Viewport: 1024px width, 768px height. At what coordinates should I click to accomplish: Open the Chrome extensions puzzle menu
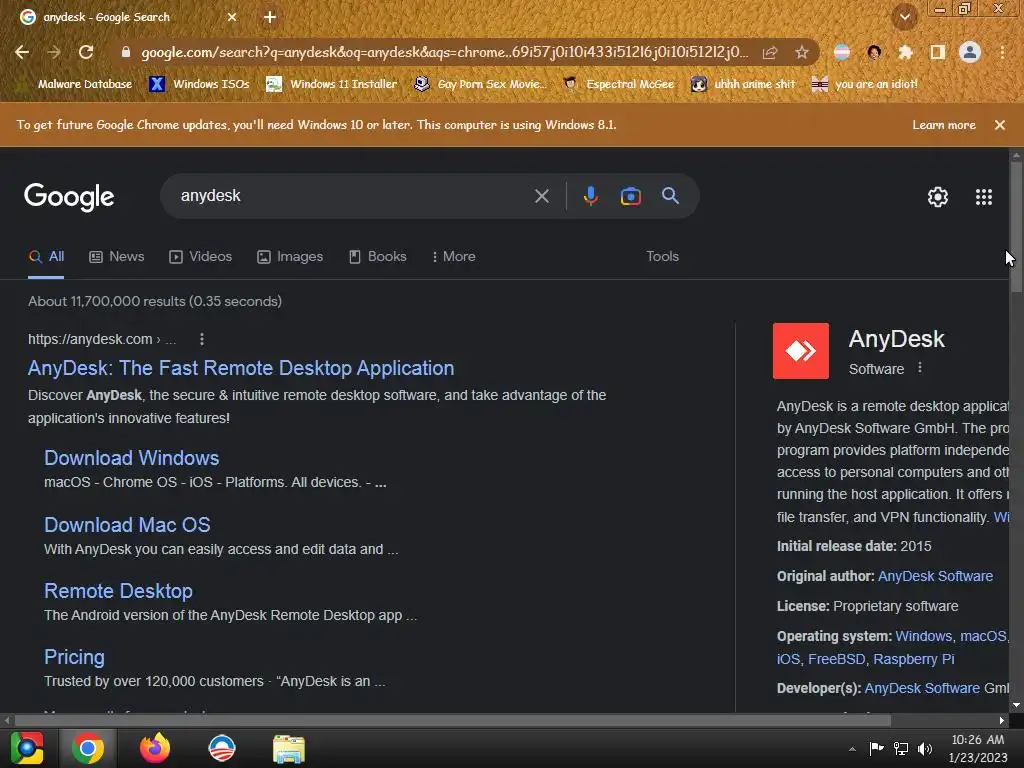tap(905, 52)
